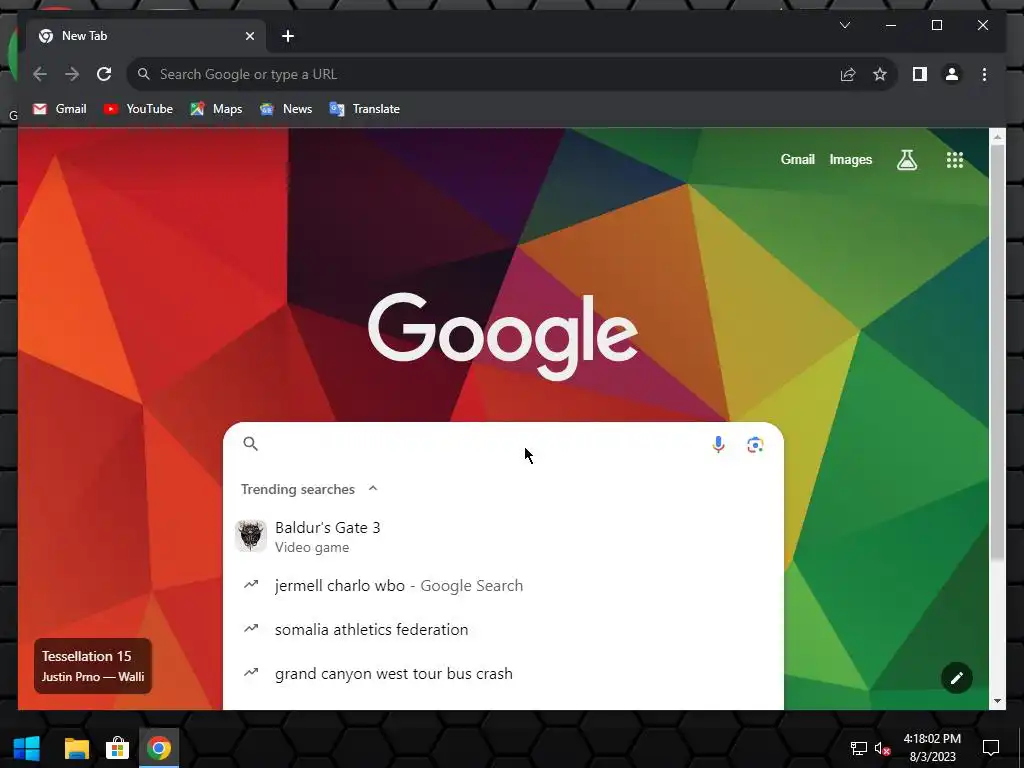Choose somalia athletics federation suggestion
1024x768 pixels.
click(503, 630)
